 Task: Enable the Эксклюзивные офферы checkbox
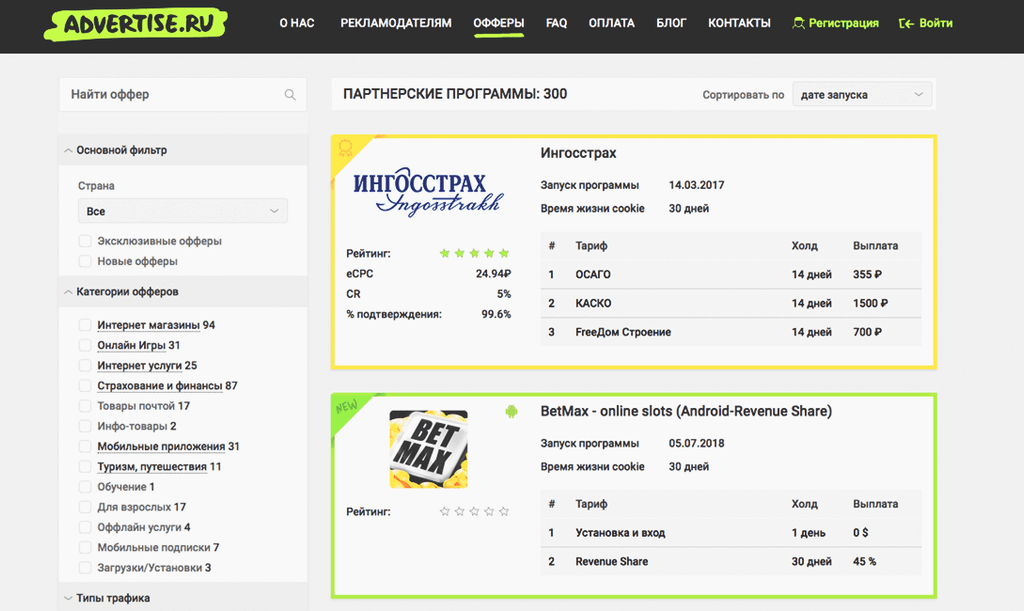(x=85, y=241)
